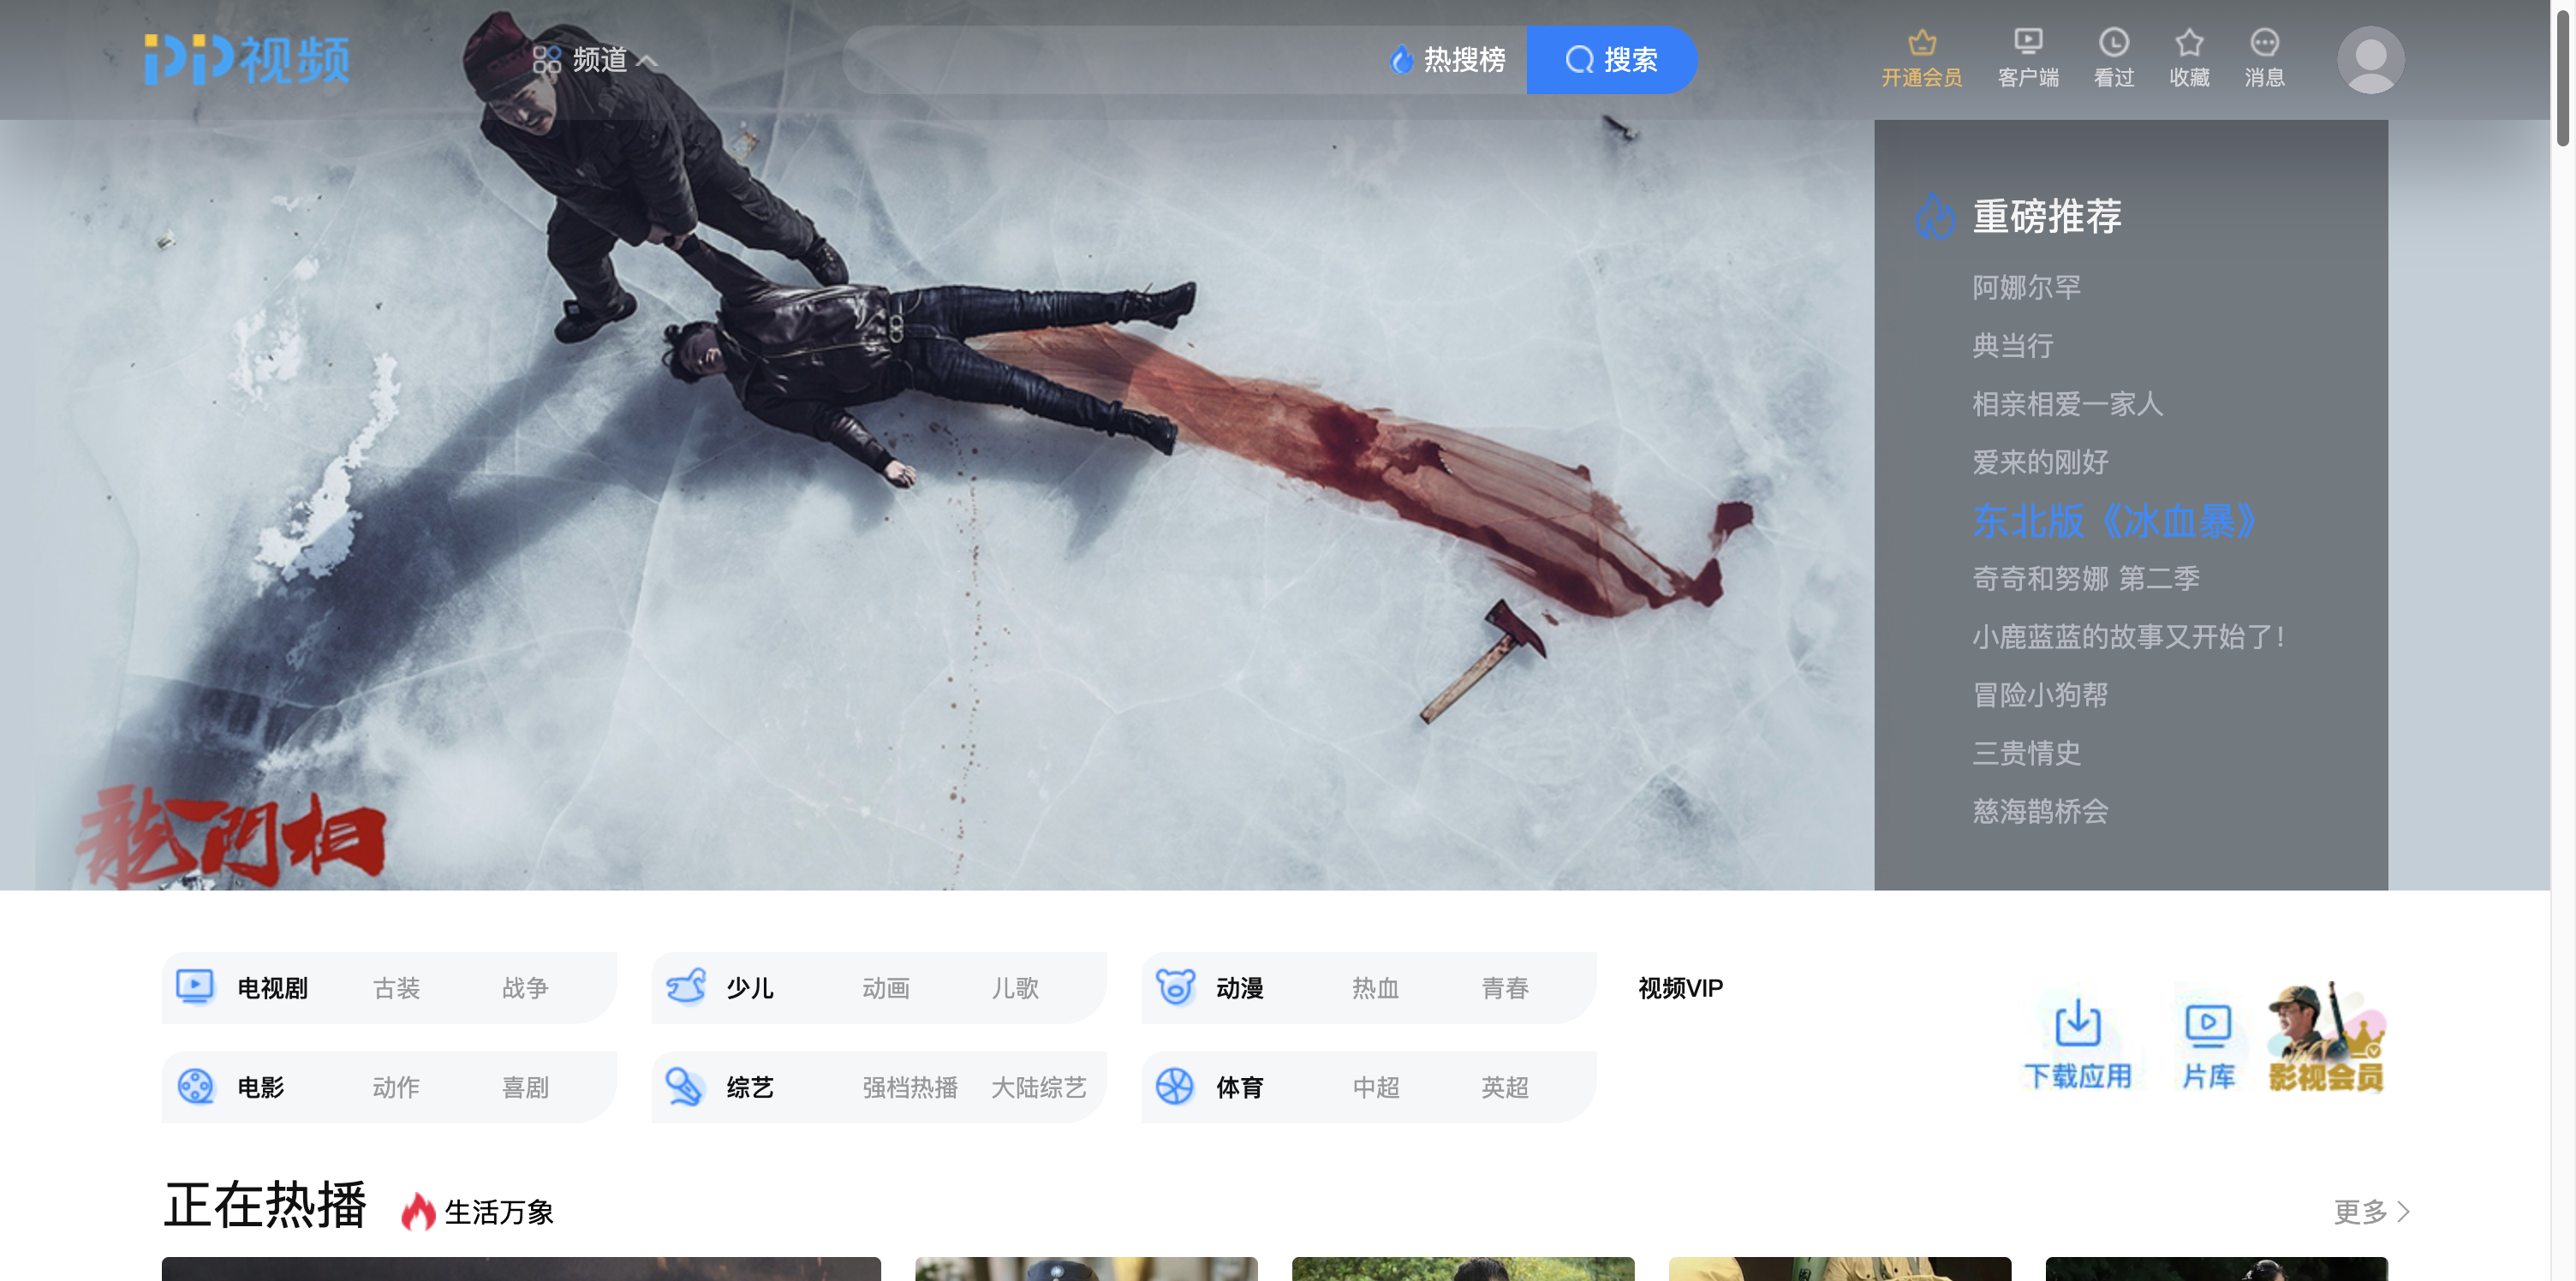This screenshot has height=1281, width=2576.
Task: Click the user avatar icon
Action: pyautogui.click(x=2370, y=60)
